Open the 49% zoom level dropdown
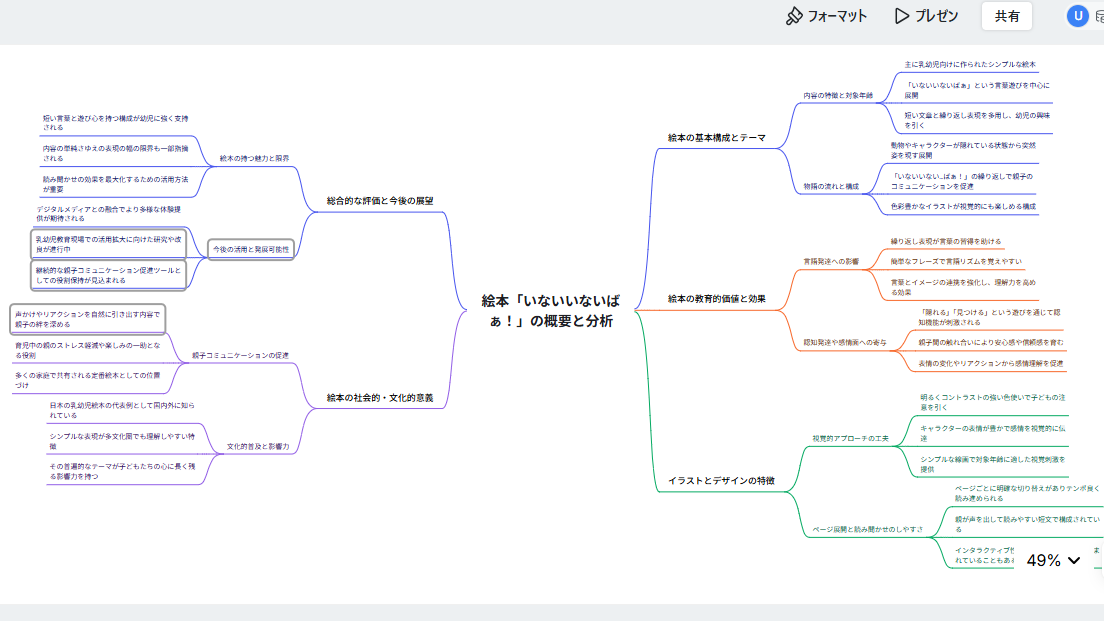Image resolution: width=1104 pixels, height=621 pixels. [1054, 561]
